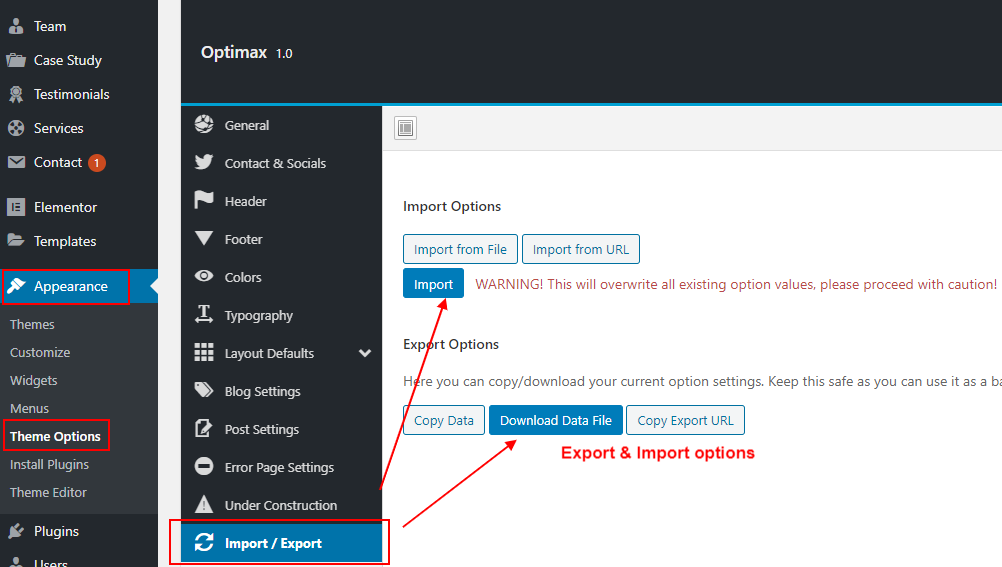1002x567 pixels.
Task: Click the Blog Settings tag icon
Action: coord(204,390)
